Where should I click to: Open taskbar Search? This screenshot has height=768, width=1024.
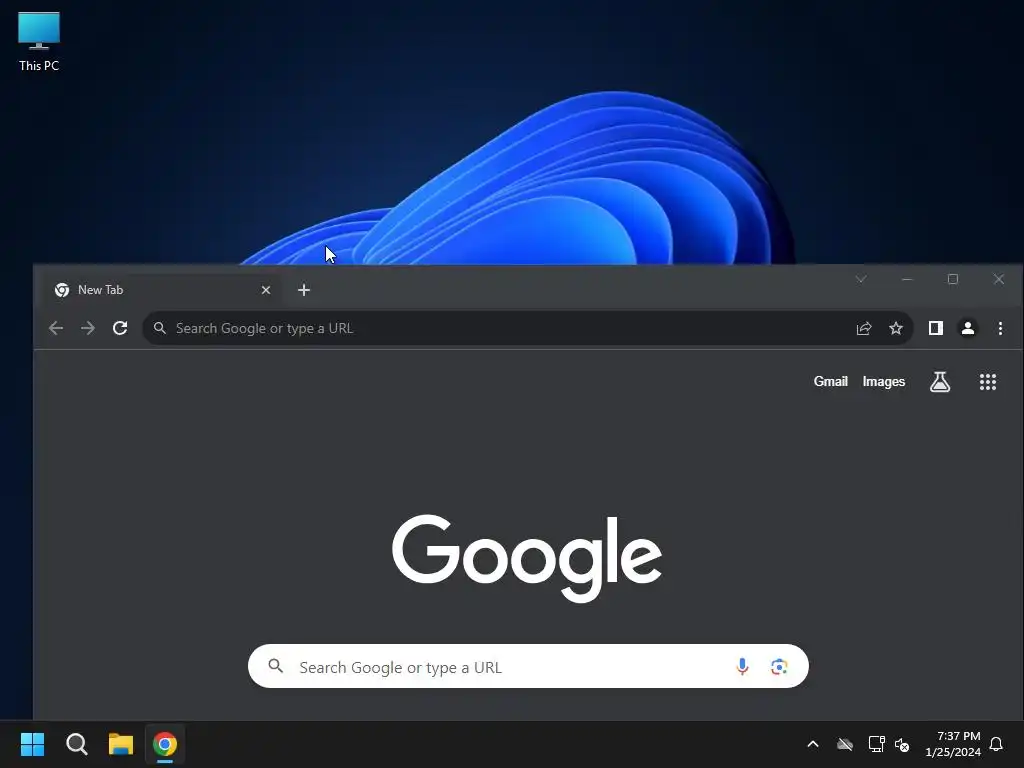[x=76, y=744]
